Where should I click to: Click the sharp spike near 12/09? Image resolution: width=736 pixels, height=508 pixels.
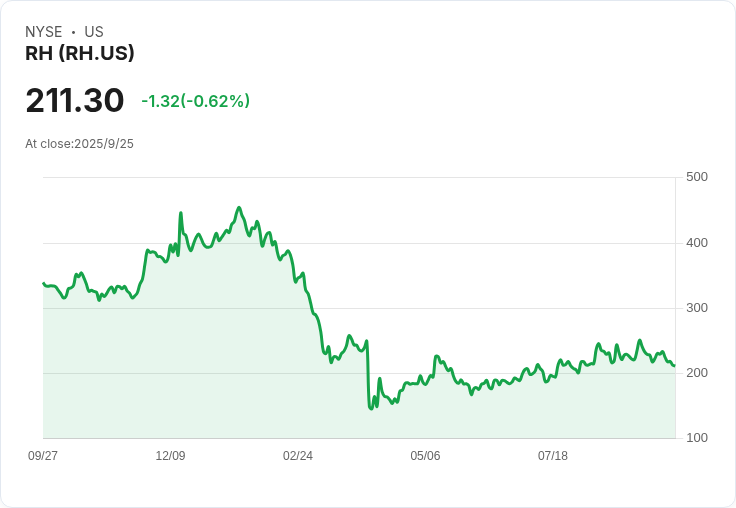(x=180, y=213)
